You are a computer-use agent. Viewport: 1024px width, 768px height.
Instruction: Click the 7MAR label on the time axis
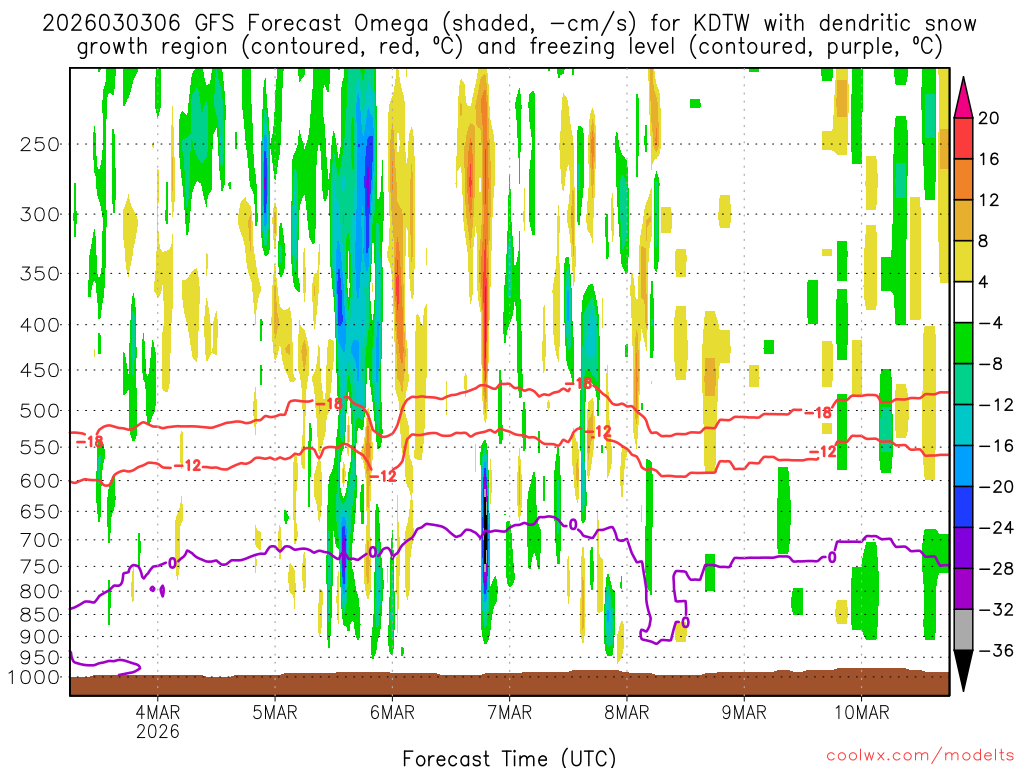pos(509,712)
